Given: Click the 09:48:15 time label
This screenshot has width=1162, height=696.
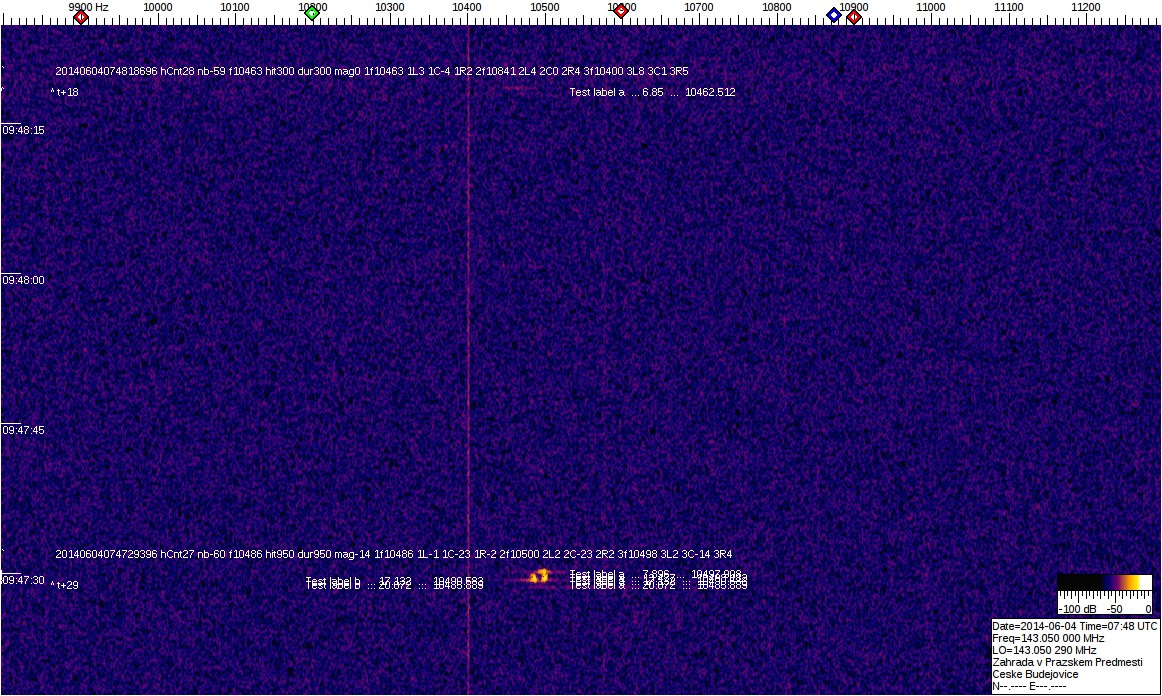Looking at the screenshot, I should pos(23,130).
